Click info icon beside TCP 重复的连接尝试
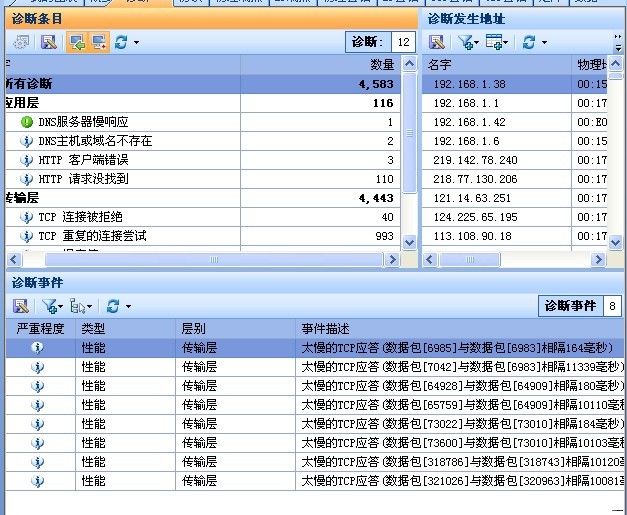The image size is (627, 515). point(26,236)
